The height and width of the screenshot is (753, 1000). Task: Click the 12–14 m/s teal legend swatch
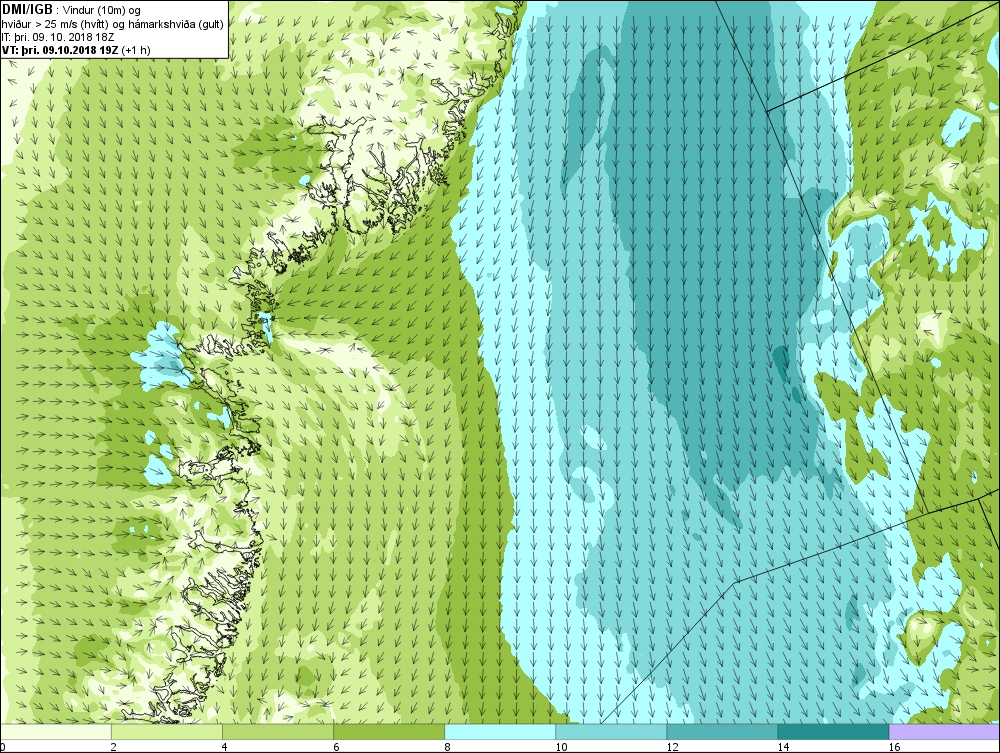click(x=721, y=731)
